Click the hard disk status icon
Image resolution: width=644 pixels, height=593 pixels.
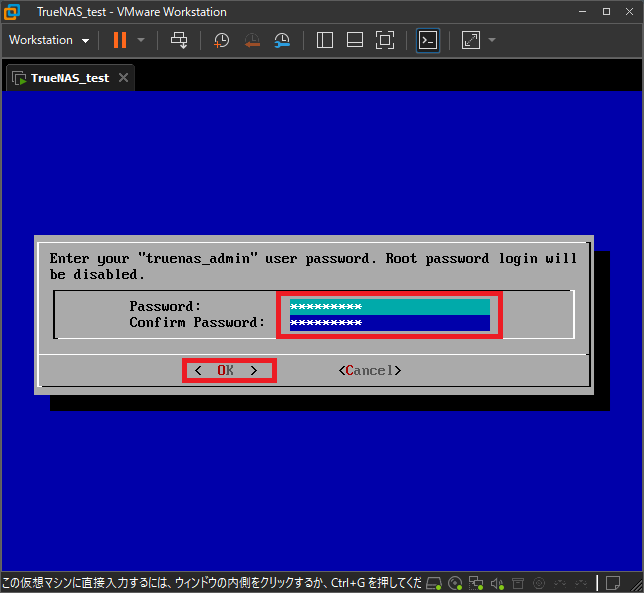point(434,583)
